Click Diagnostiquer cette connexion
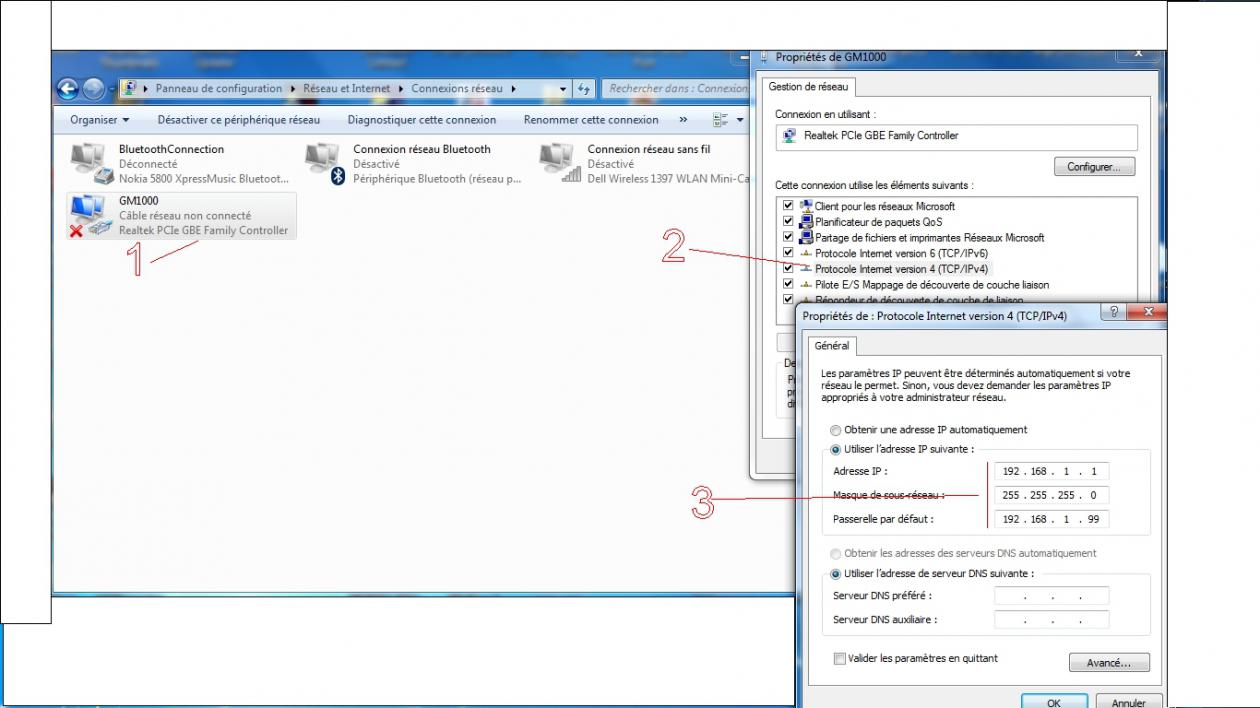This screenshot has height=708, width=1260. click(422, 120)
